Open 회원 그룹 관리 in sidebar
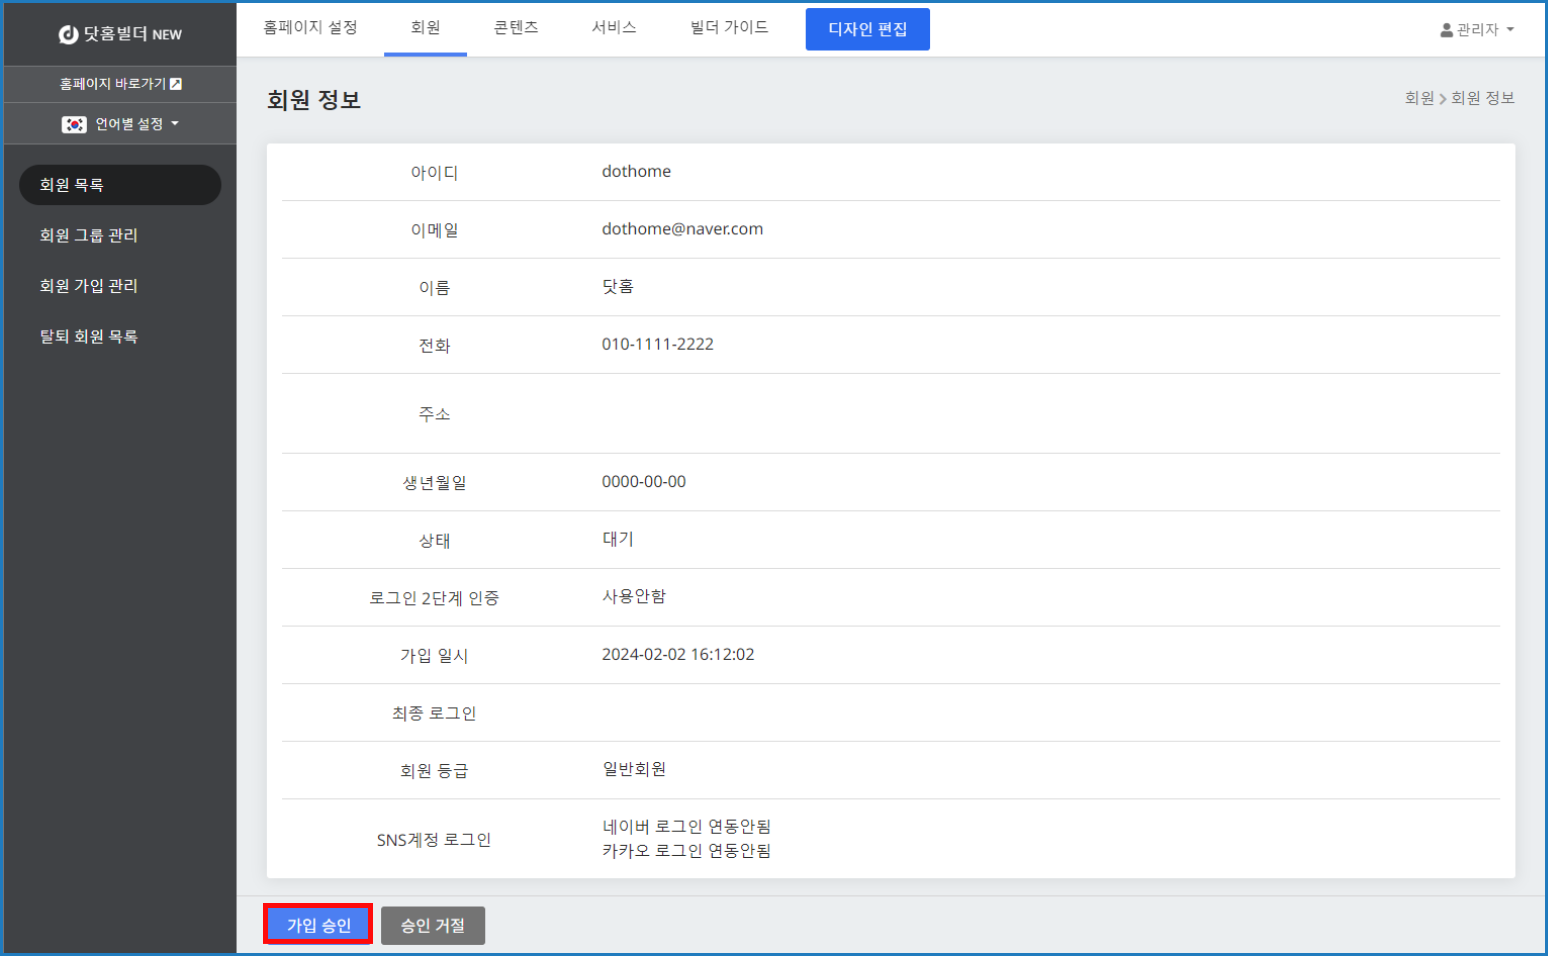This screenshot has width=1548, height=956. 89,235
